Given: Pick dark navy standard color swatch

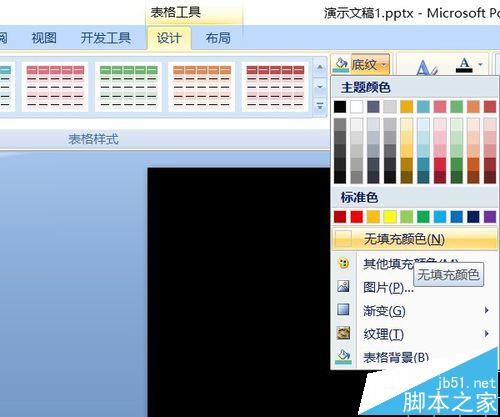Looking at the screenshot, I should (x=473, y=217).
